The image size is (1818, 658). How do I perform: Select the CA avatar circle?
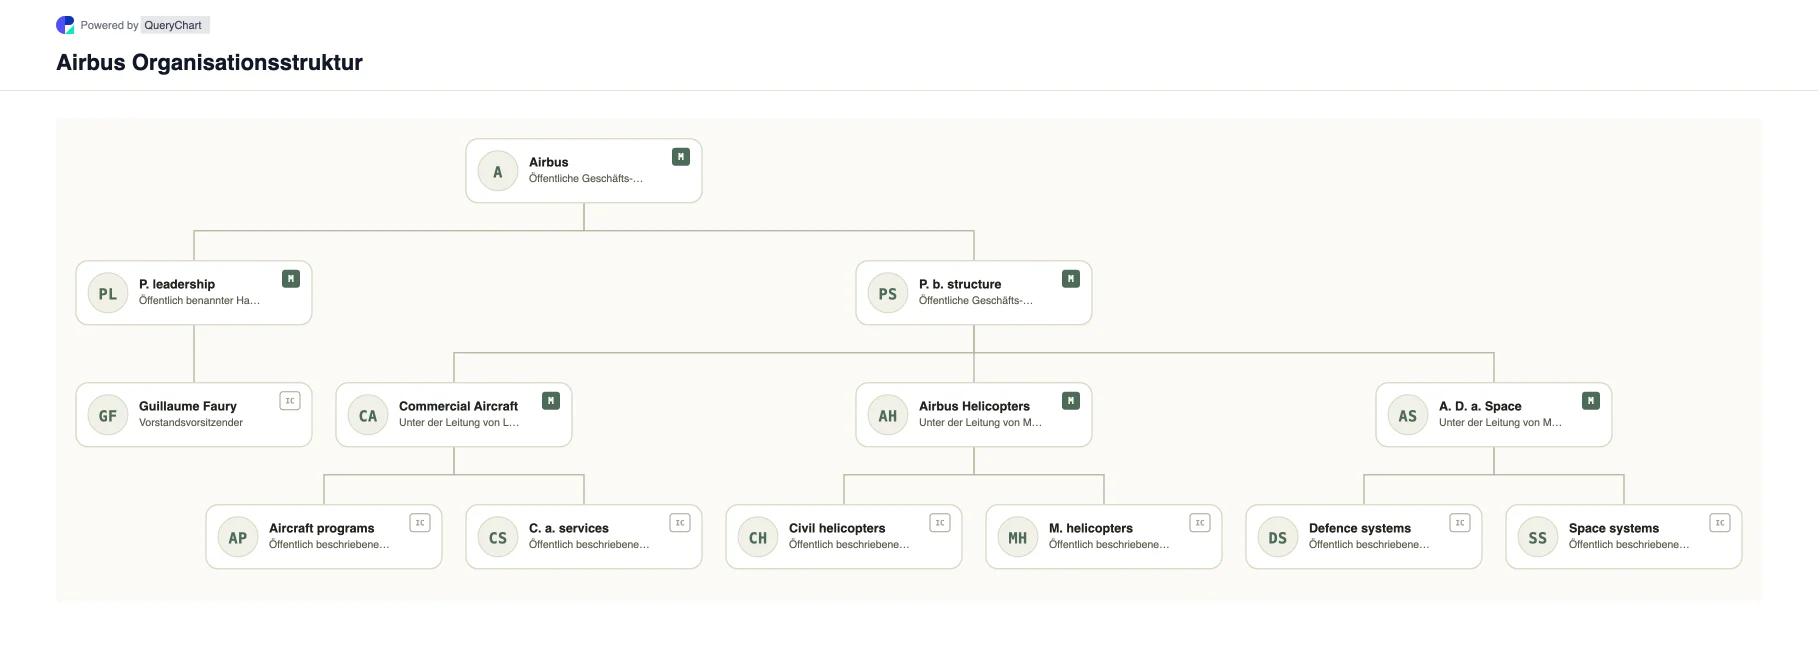click(368, 416)
